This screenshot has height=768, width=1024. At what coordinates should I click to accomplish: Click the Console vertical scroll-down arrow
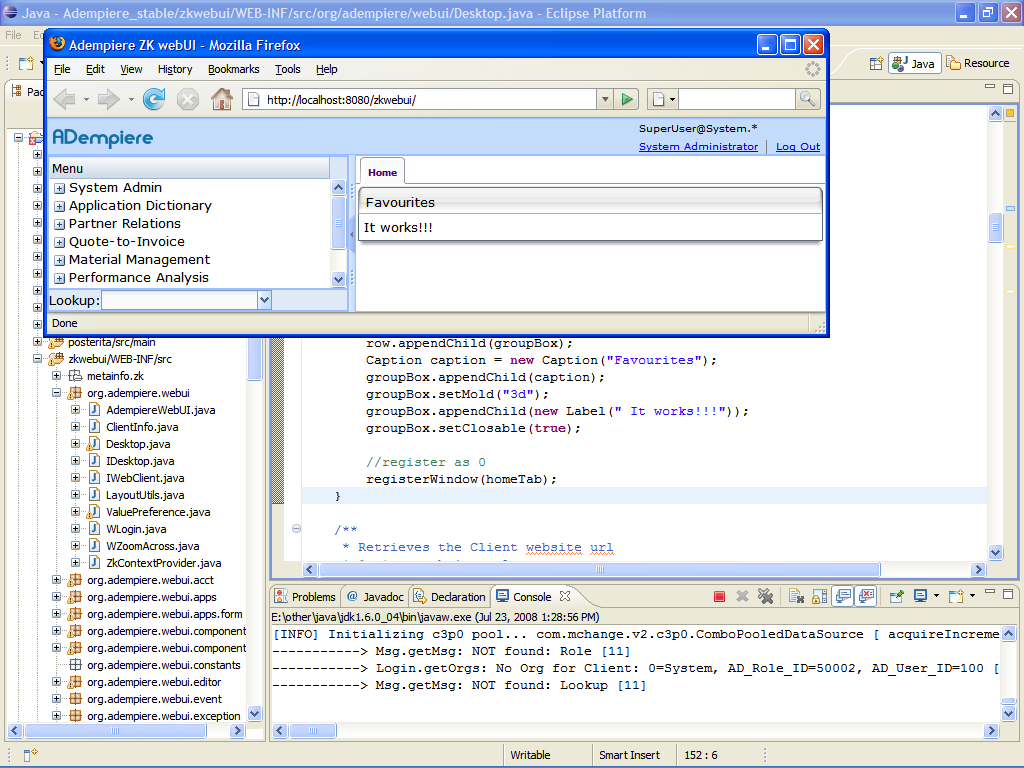click(1008, 713)
